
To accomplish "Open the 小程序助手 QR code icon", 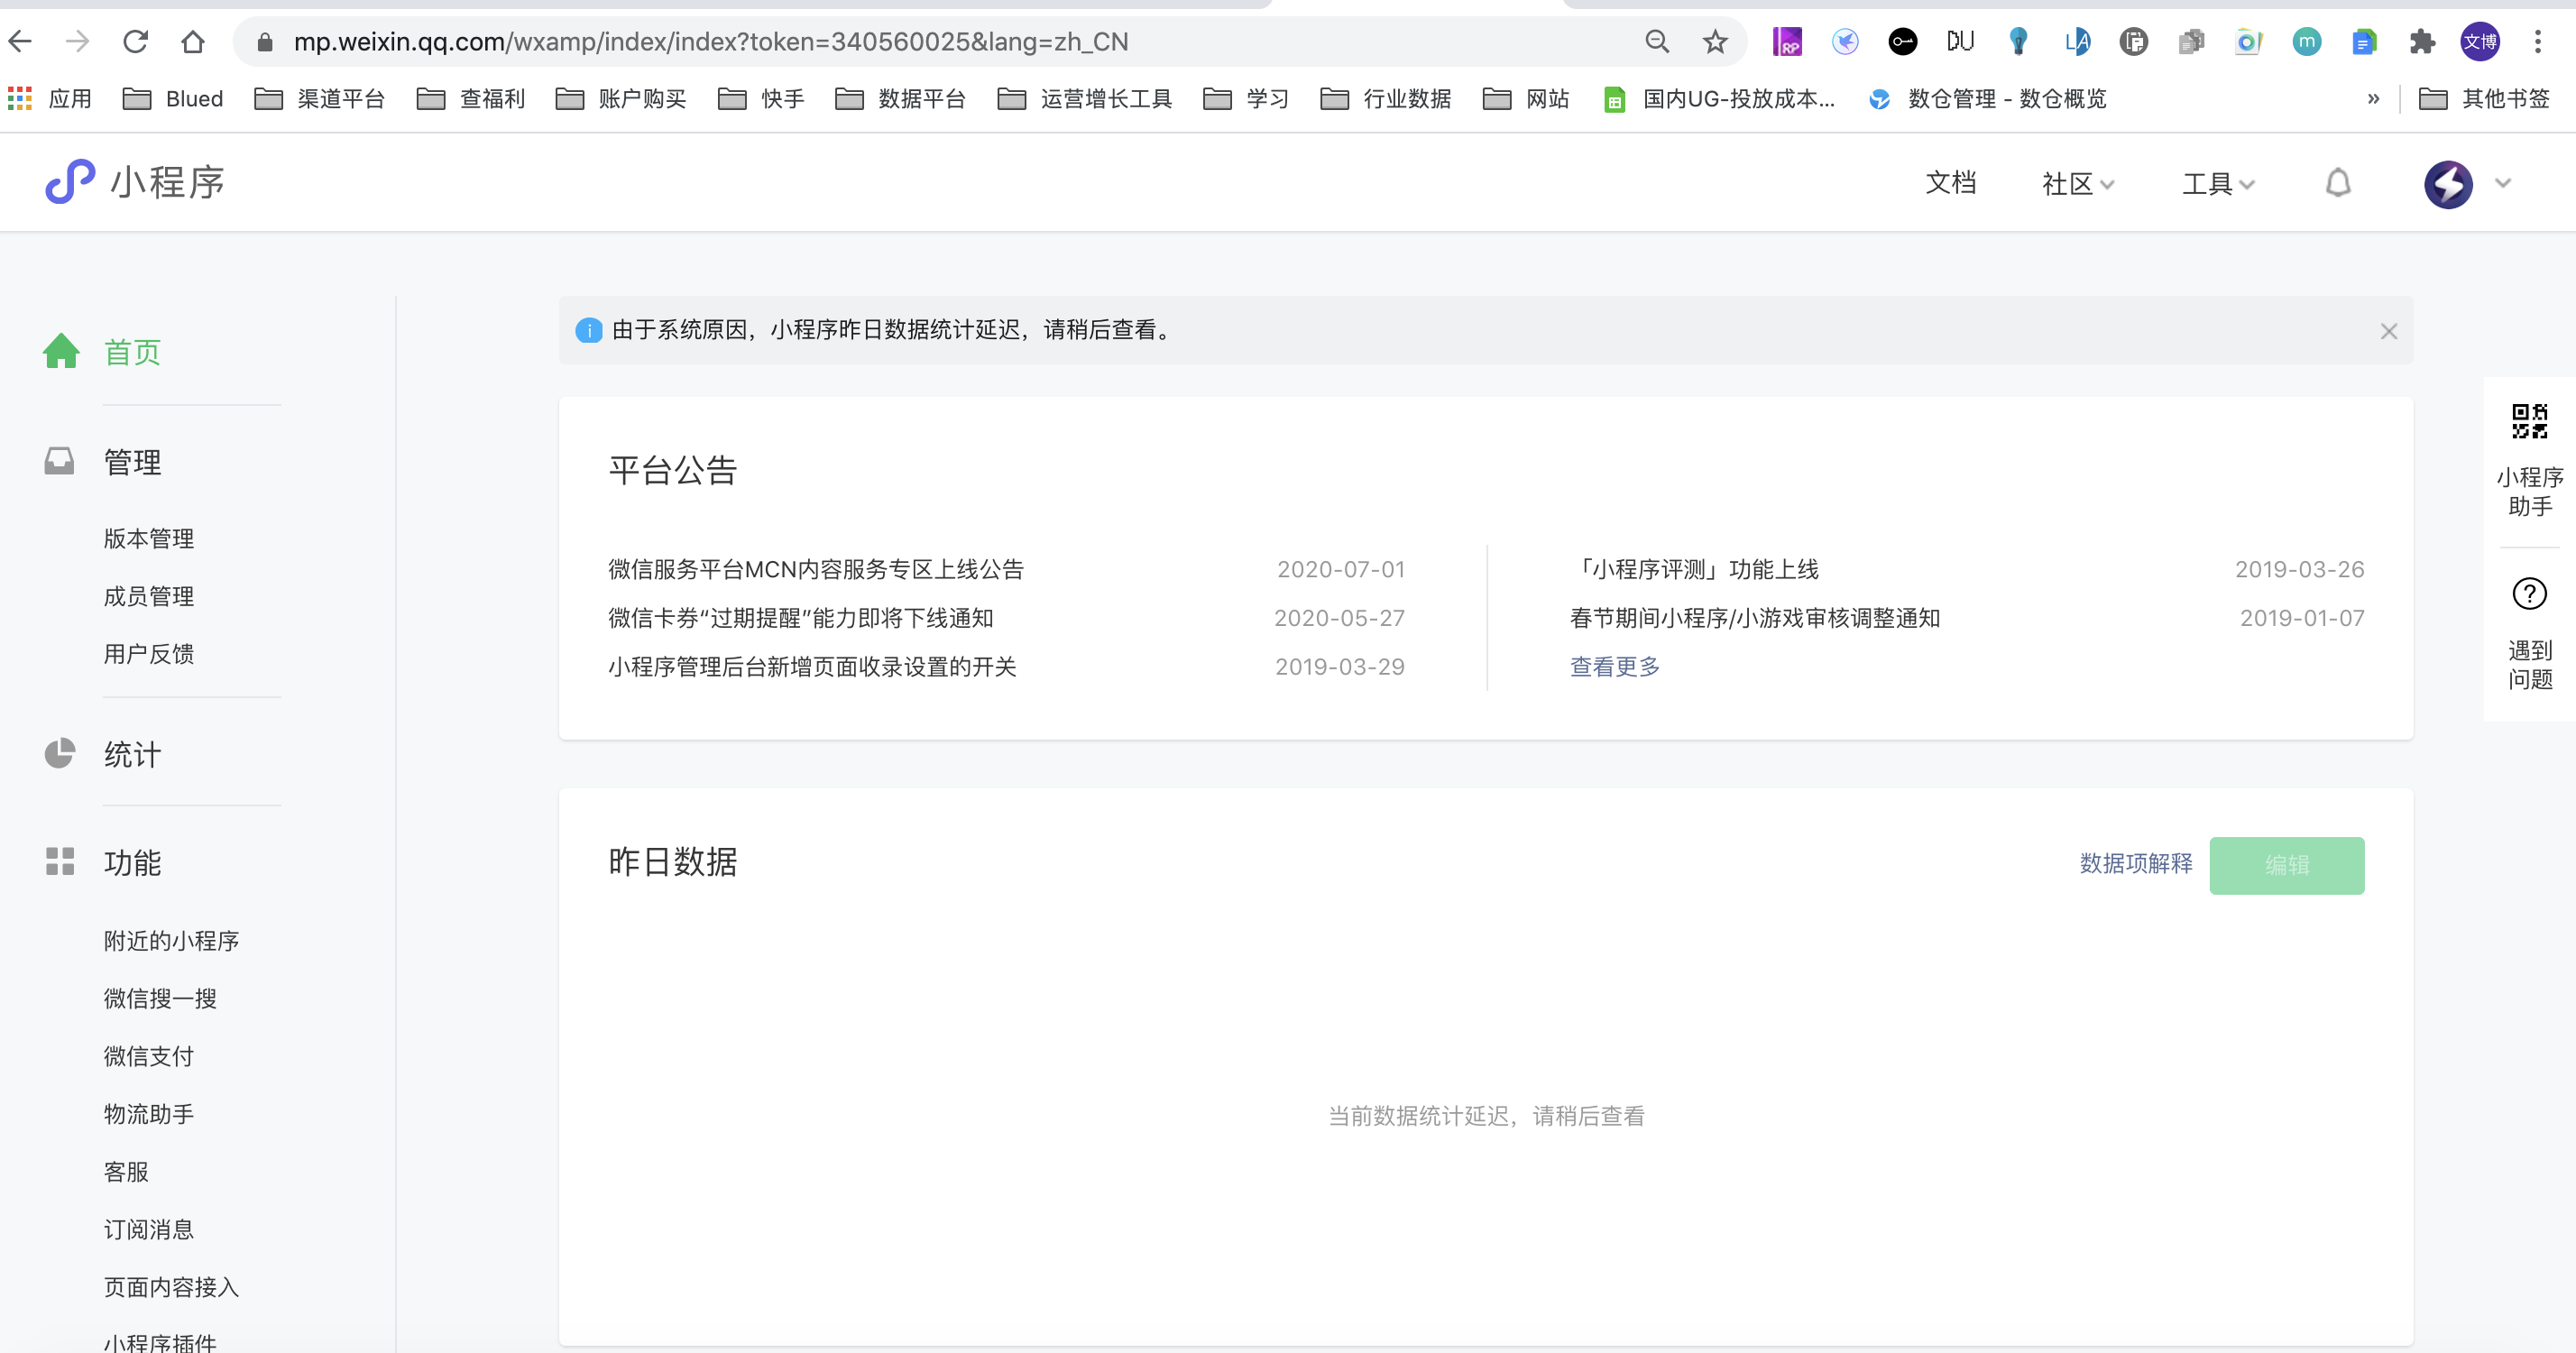I will [x=2529, y=422].
